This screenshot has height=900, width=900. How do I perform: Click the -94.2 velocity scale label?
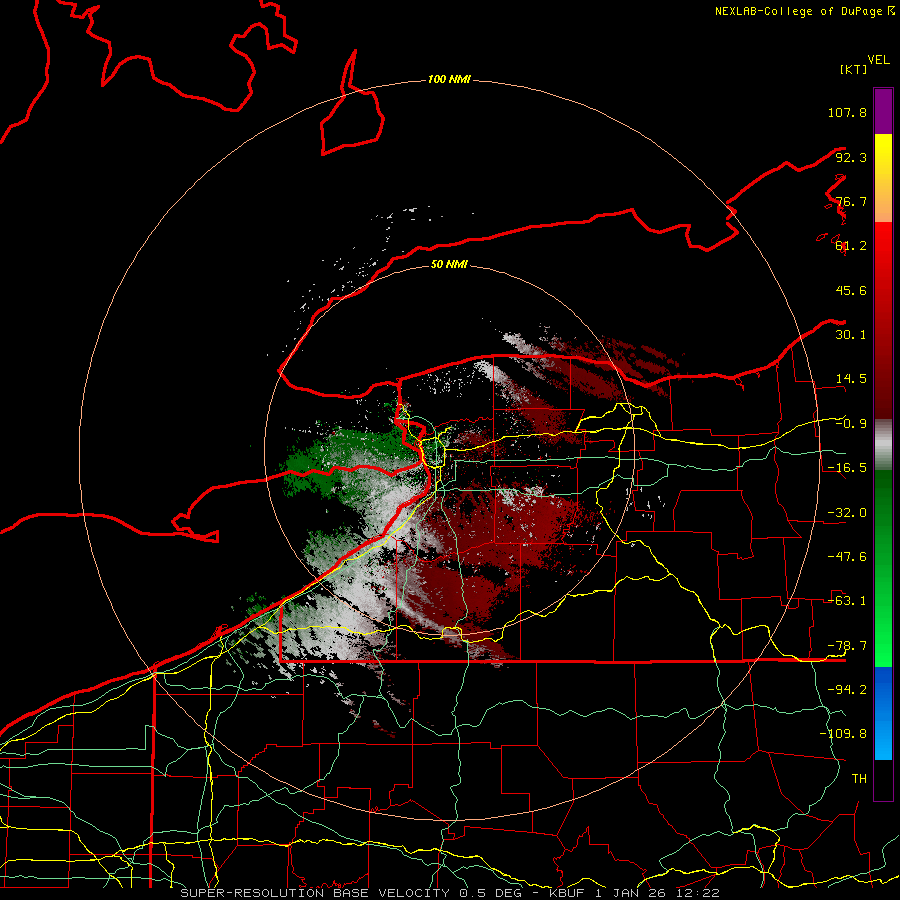[x=847, y=690]
